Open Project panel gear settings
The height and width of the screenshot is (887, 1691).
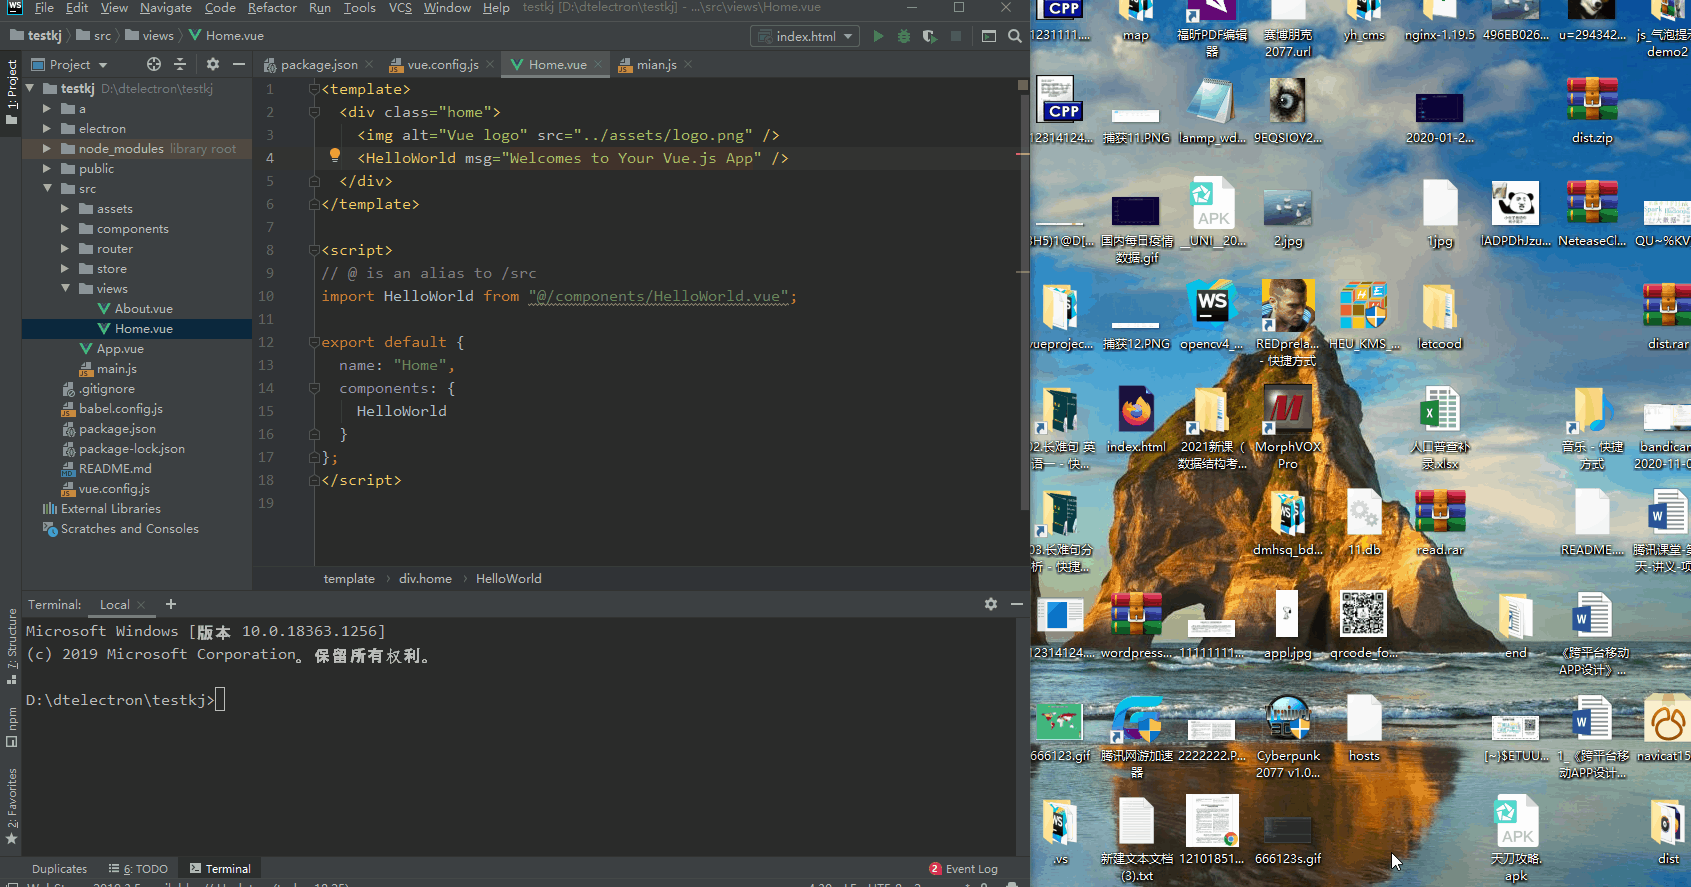tap(213, 64)
